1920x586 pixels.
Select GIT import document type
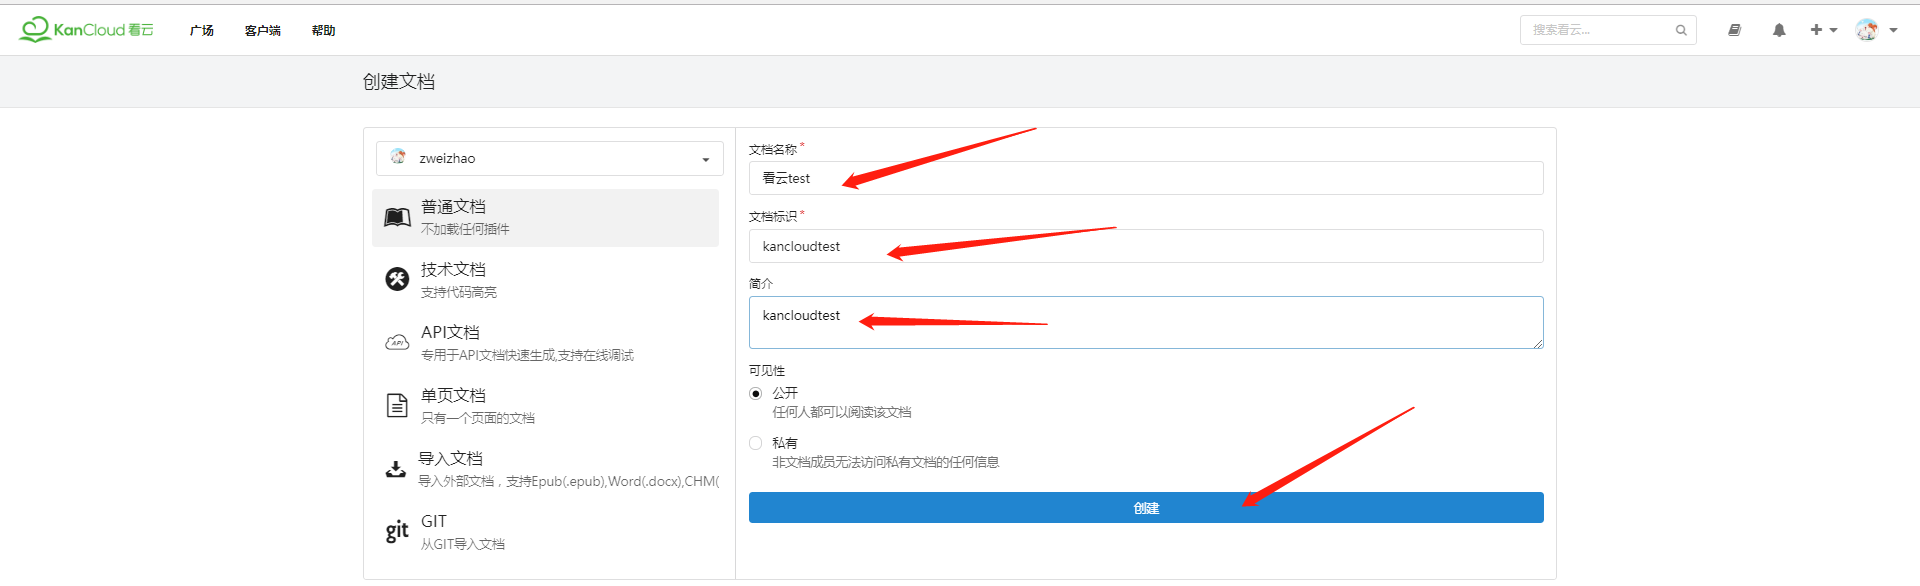coord(546,532)
